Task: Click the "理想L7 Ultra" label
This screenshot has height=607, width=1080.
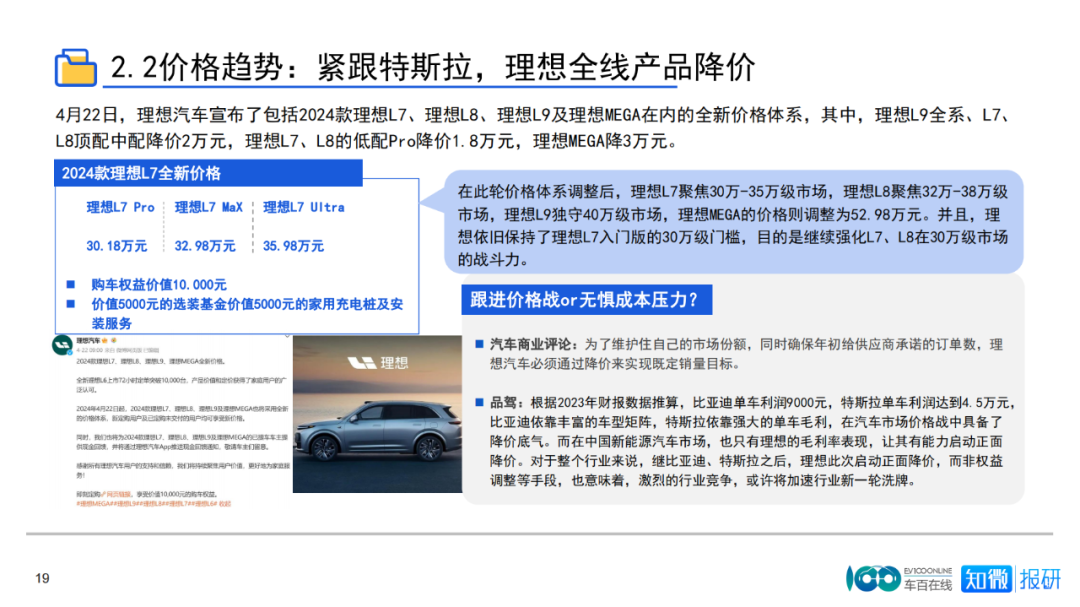Action: point(304,207)
